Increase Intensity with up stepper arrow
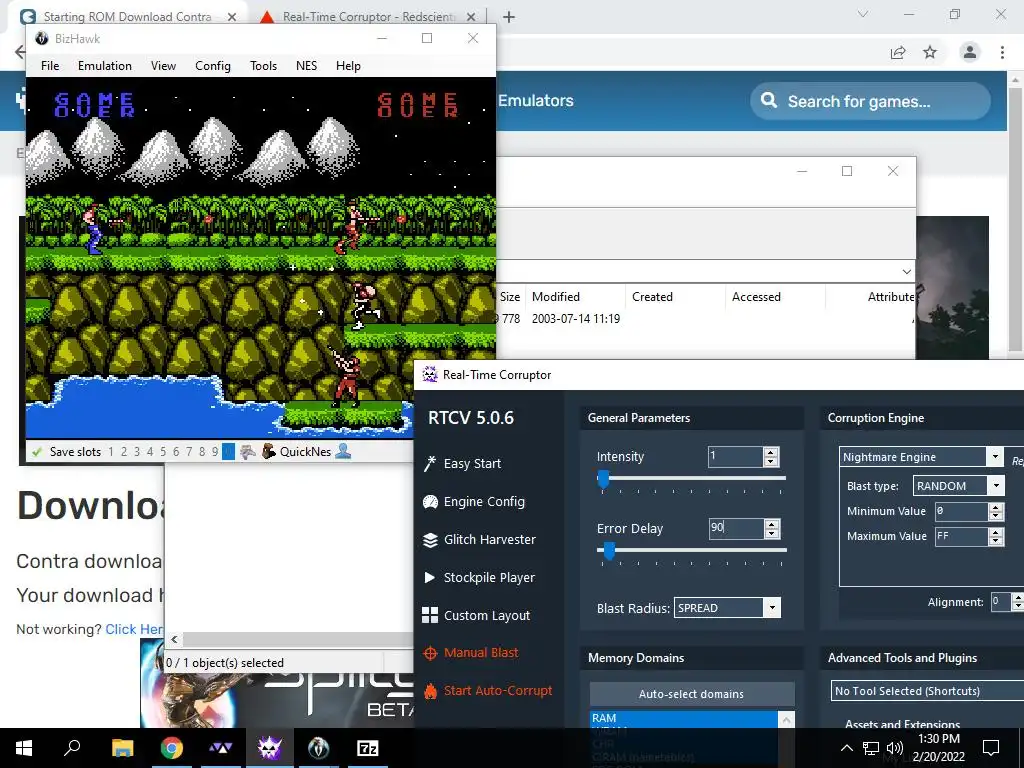The height and width of the screenshot is (768, 1024). pyautogui.click(x=771, y=452)
